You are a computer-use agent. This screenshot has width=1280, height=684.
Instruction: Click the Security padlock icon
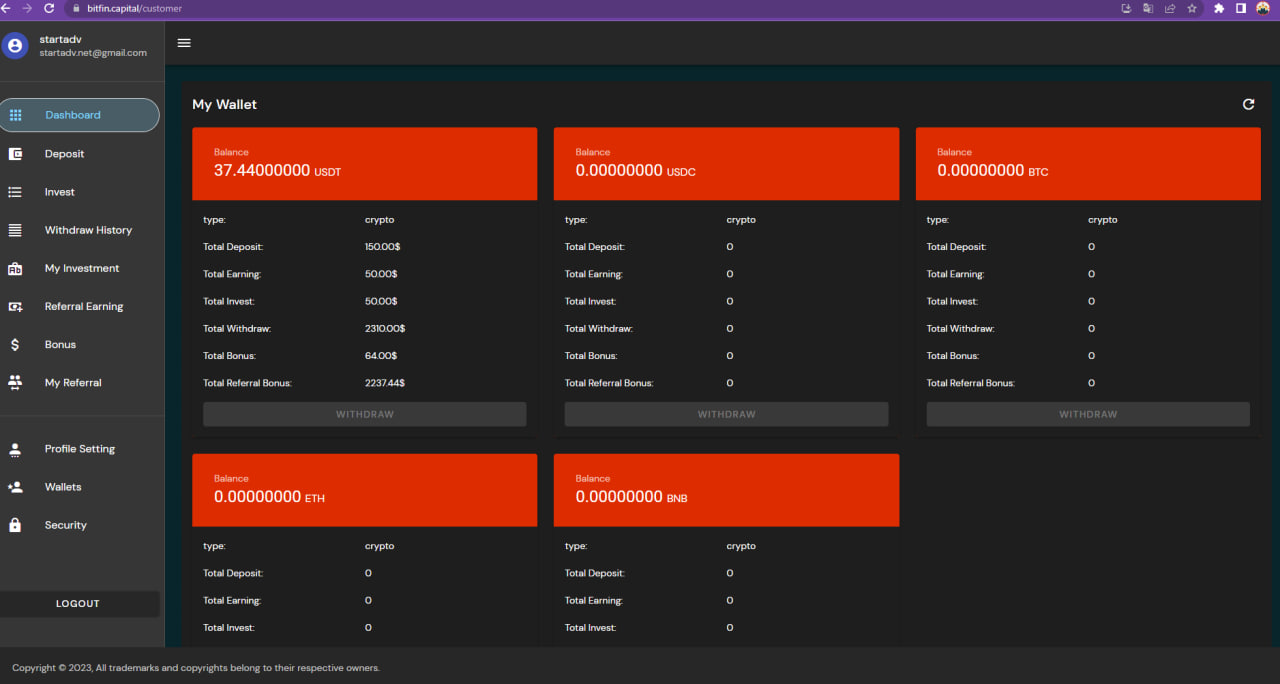pyautogui.click(x=15, y=525)
